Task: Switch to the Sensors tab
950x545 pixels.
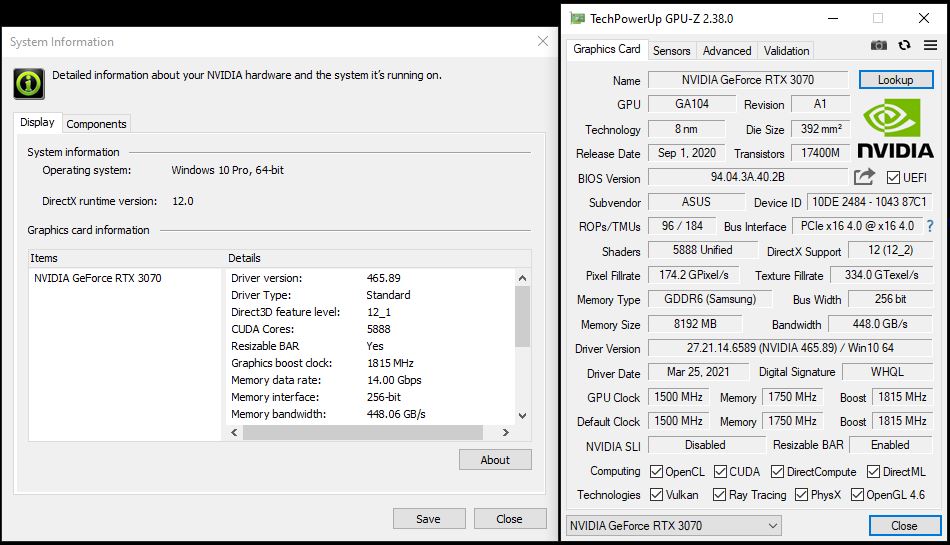Action: point(671,51)
